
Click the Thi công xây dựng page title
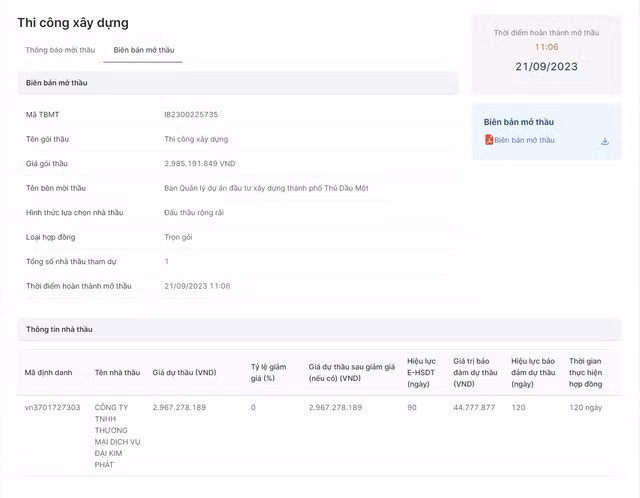pos(73,23)
